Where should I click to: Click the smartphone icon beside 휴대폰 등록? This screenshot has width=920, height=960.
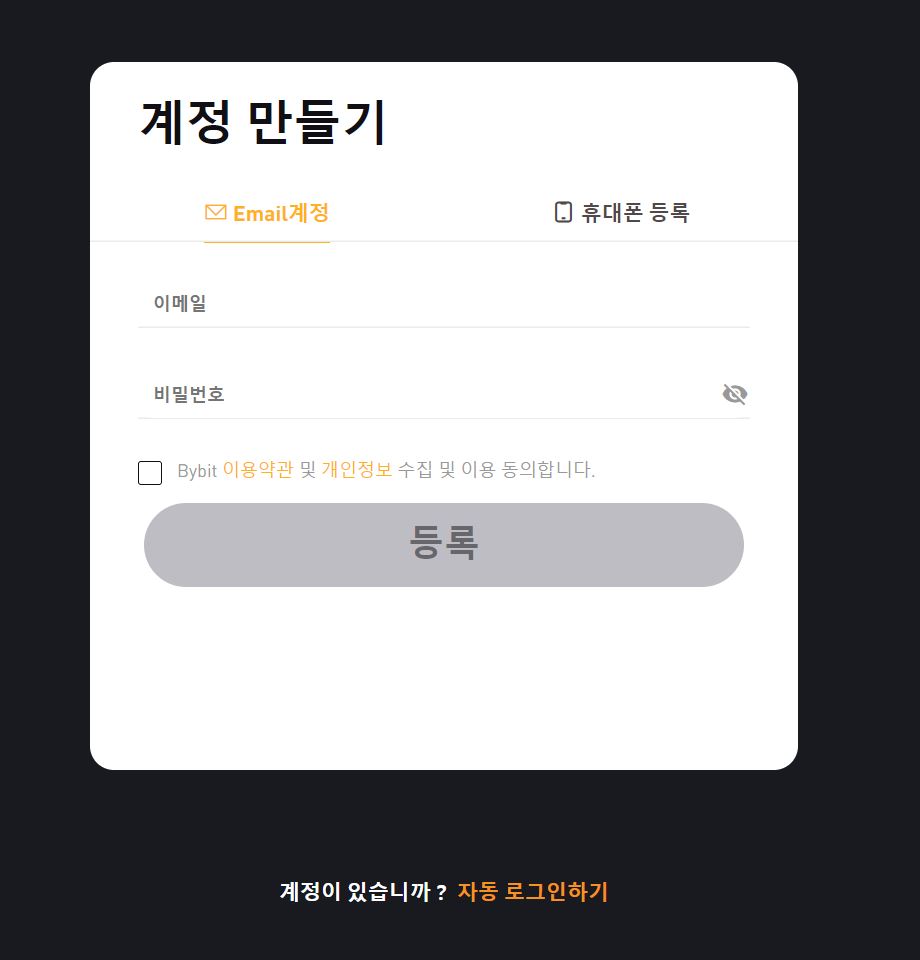coord(563,212)
